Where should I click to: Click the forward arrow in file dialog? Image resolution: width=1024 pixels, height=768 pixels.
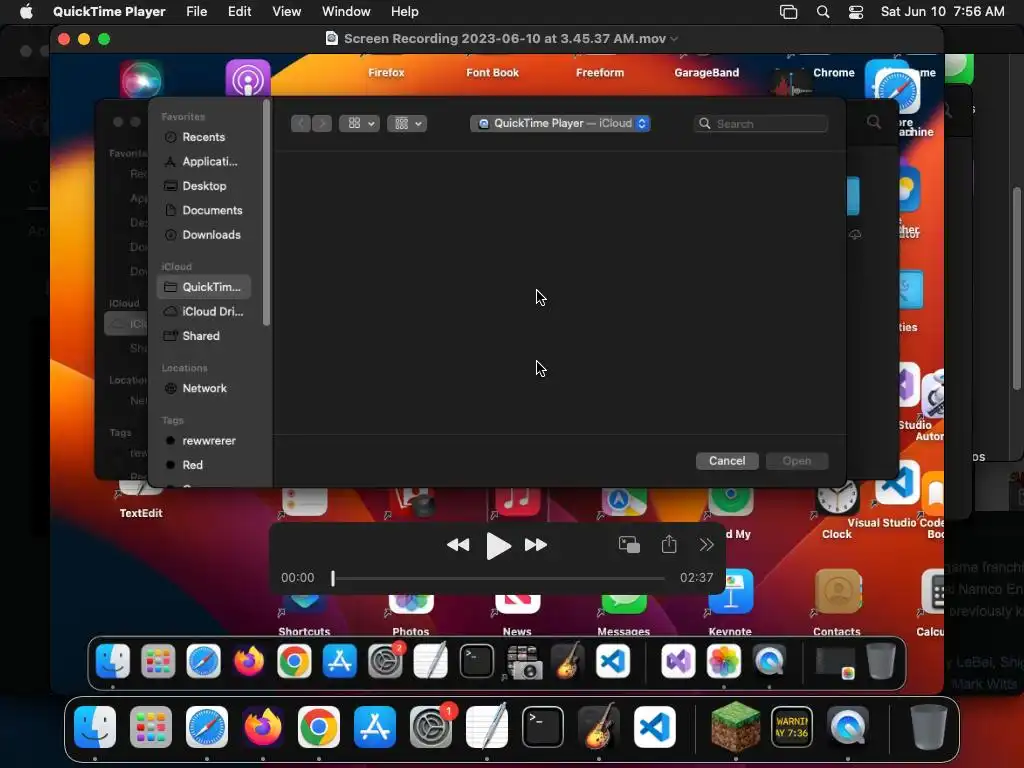tap(322, 123)
